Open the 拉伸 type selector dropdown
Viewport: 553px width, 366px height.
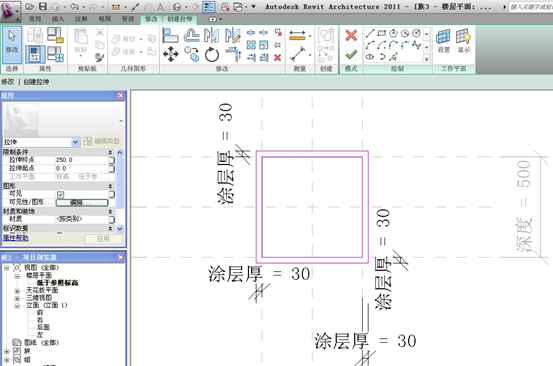[x=75, y=142]
